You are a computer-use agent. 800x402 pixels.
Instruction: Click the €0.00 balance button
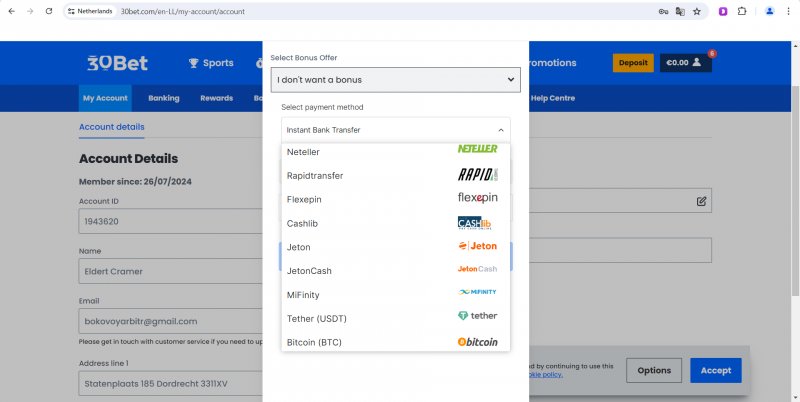pos(686,63)
